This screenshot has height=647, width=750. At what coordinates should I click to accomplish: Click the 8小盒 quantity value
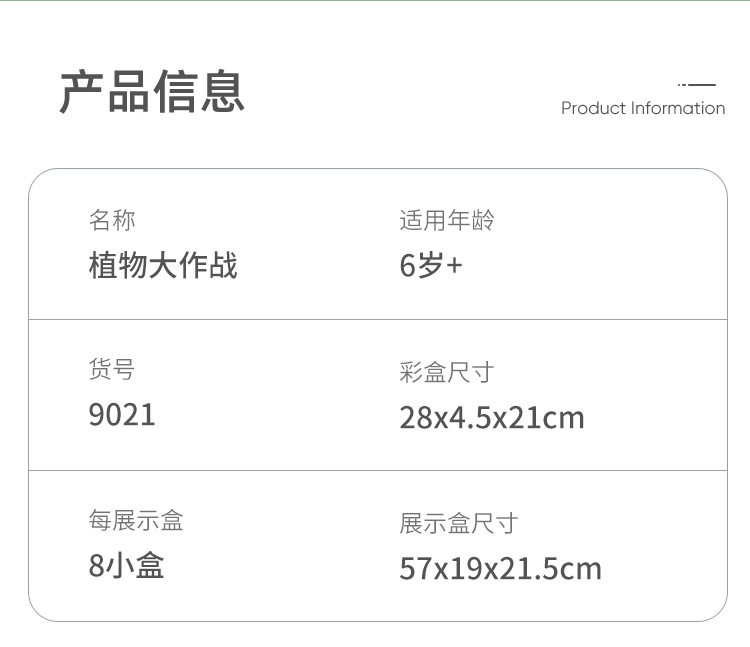(126, 566)
